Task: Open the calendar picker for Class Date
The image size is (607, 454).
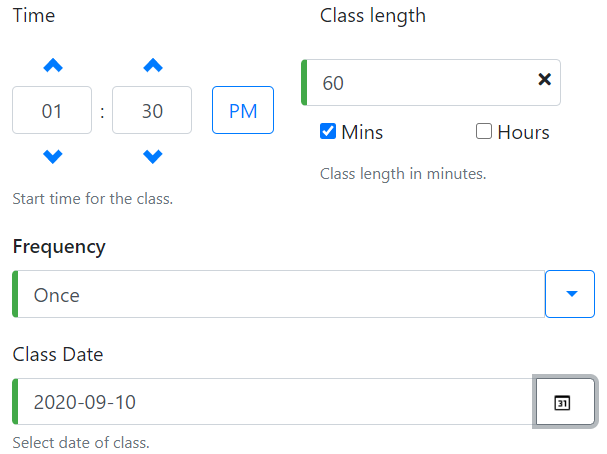Action: (x=564, y=403)
